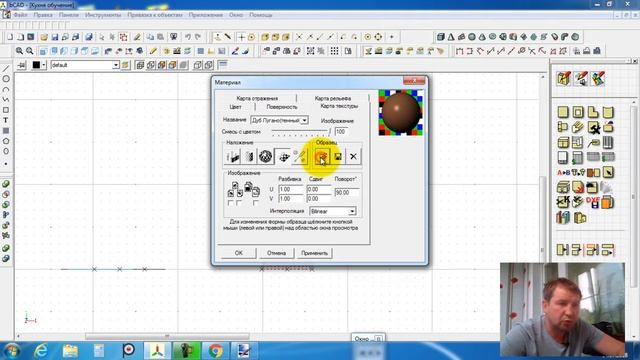The width and height of the screenshot is (640, 360).
Task: Select the Circle tool in left toolbar
Action: (x=6, y=79)
